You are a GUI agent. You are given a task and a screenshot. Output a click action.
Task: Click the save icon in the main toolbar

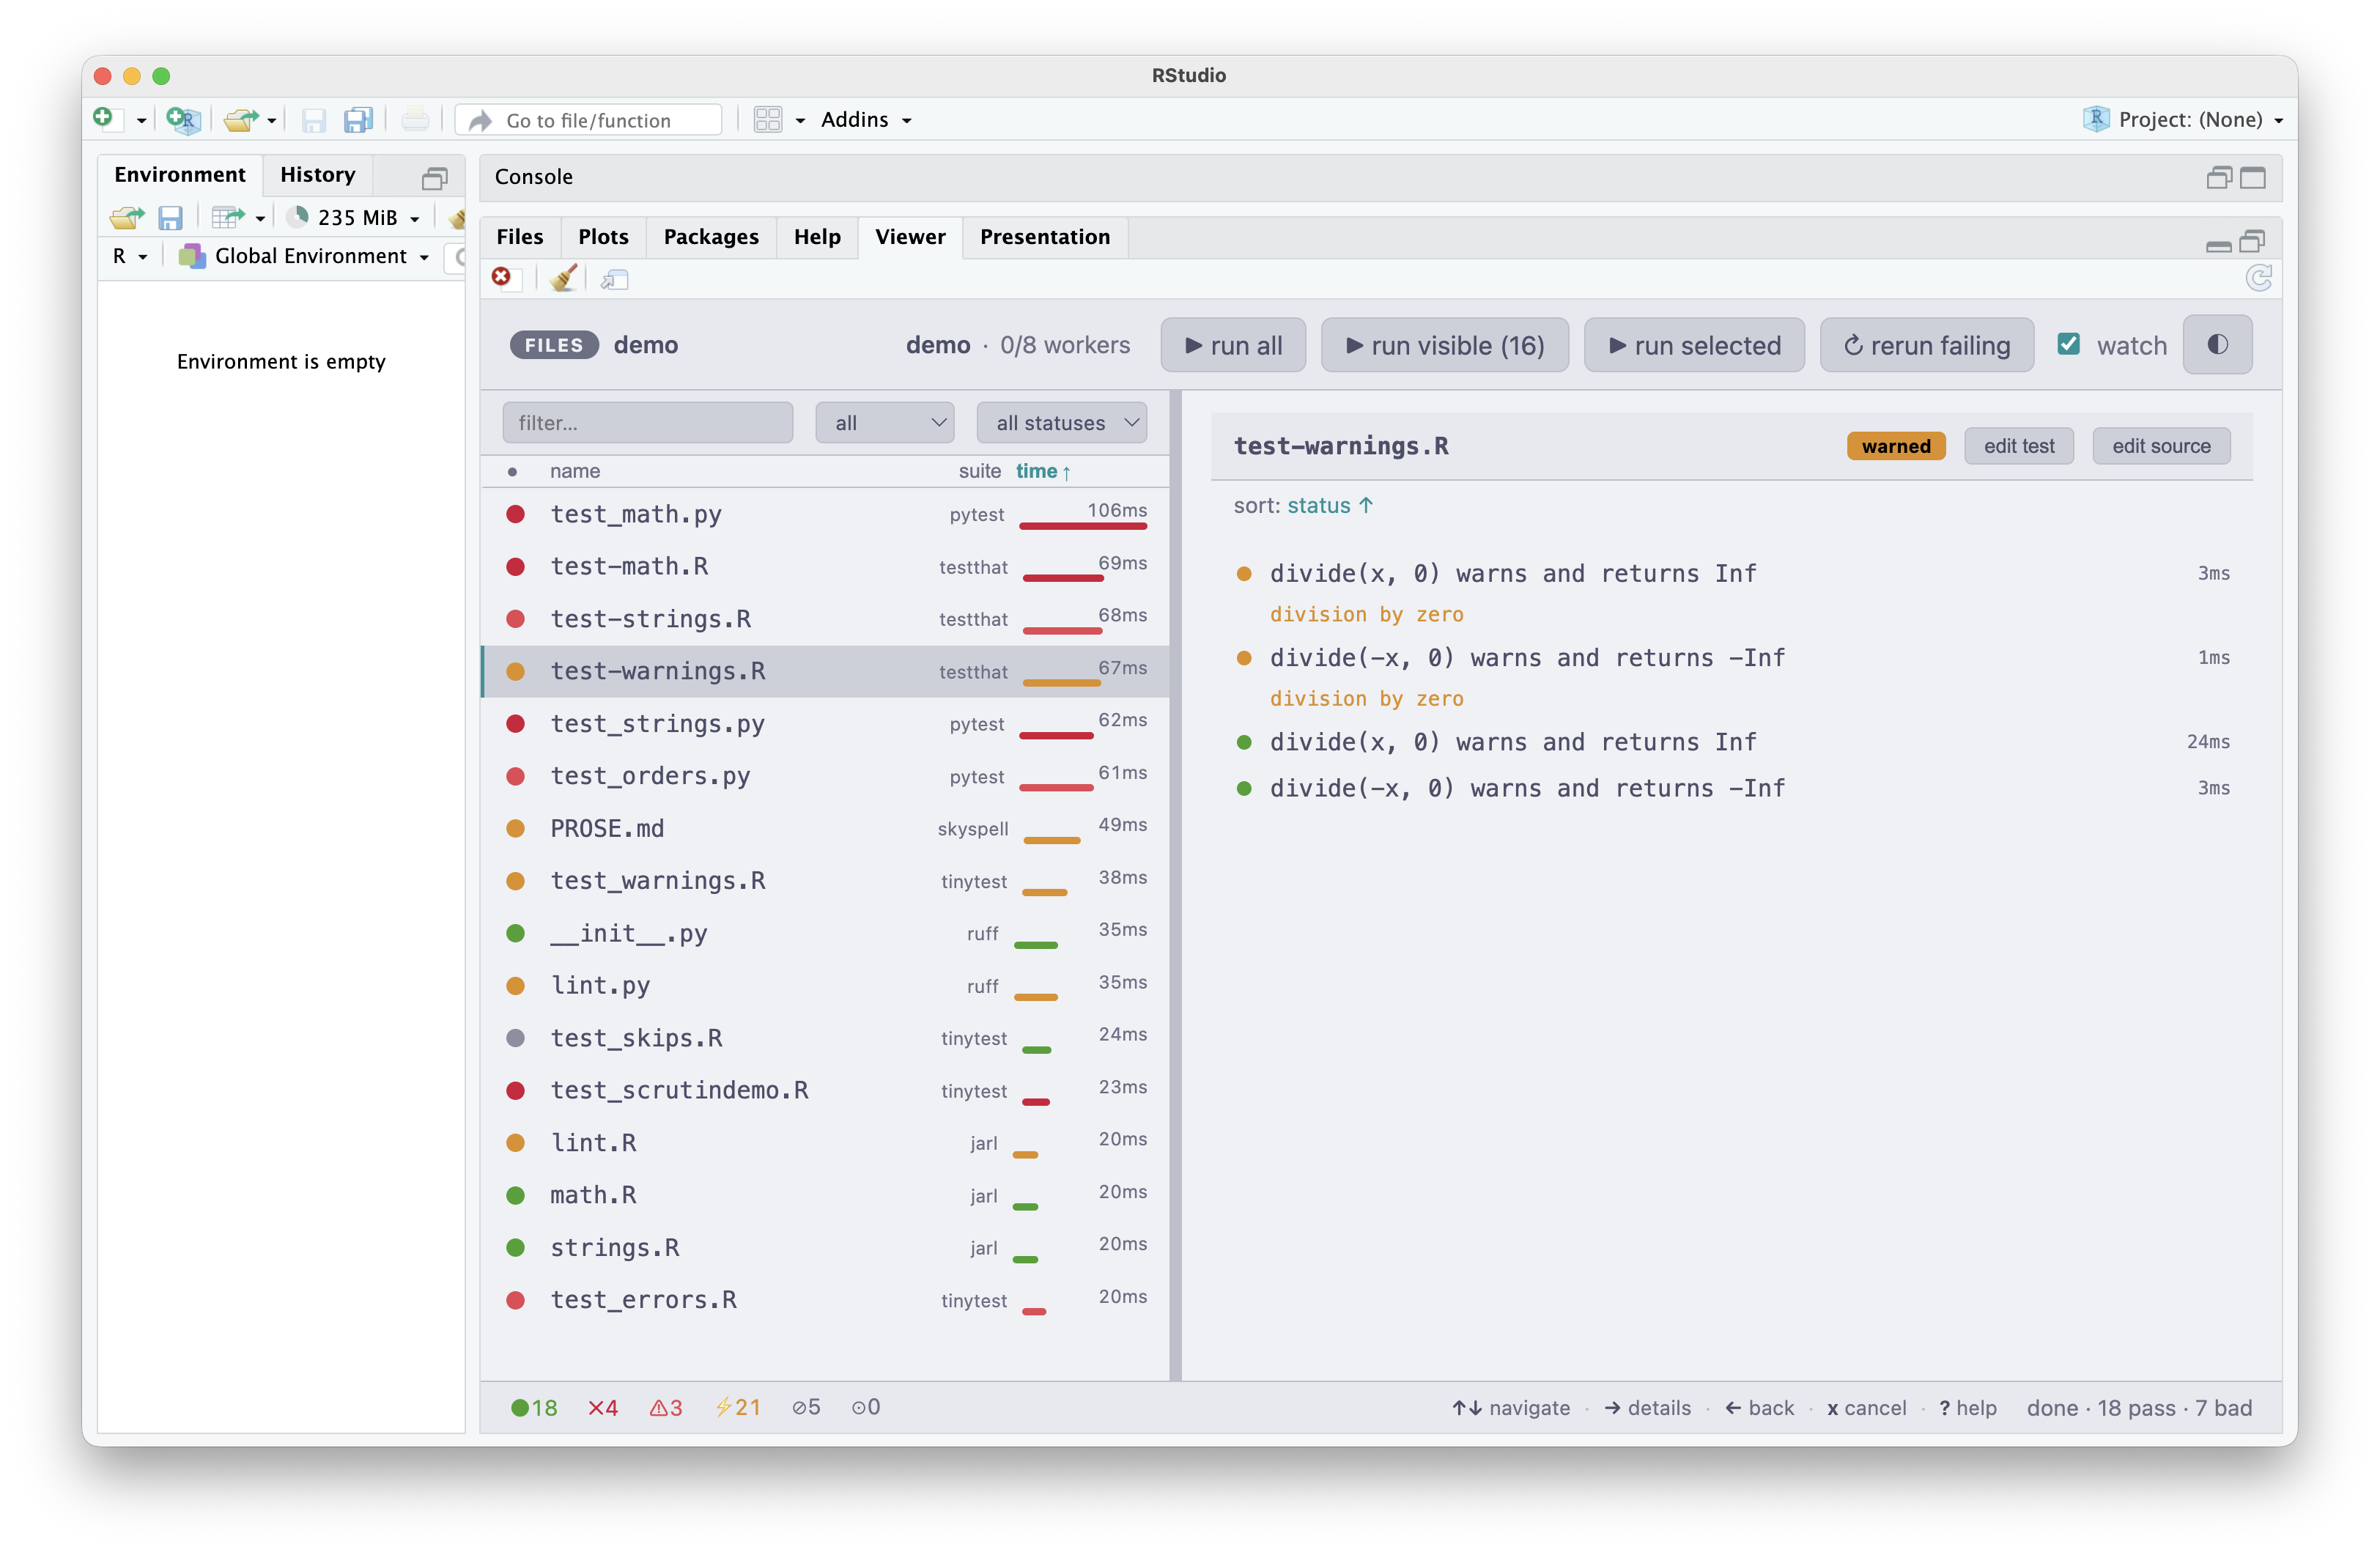314,119
